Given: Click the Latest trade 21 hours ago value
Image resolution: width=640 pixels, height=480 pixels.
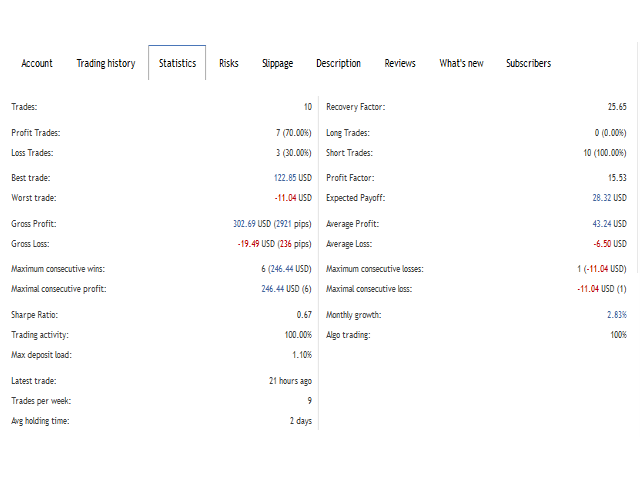Looking at the screenshot, I should coord(289,381).
